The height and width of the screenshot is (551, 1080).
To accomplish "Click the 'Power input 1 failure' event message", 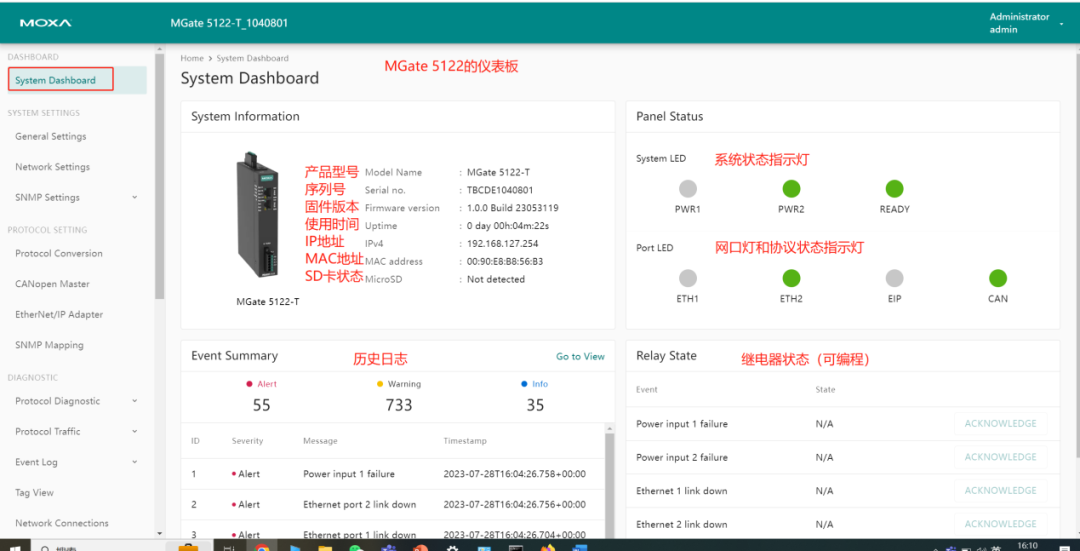I will click(x=349, y=474).
